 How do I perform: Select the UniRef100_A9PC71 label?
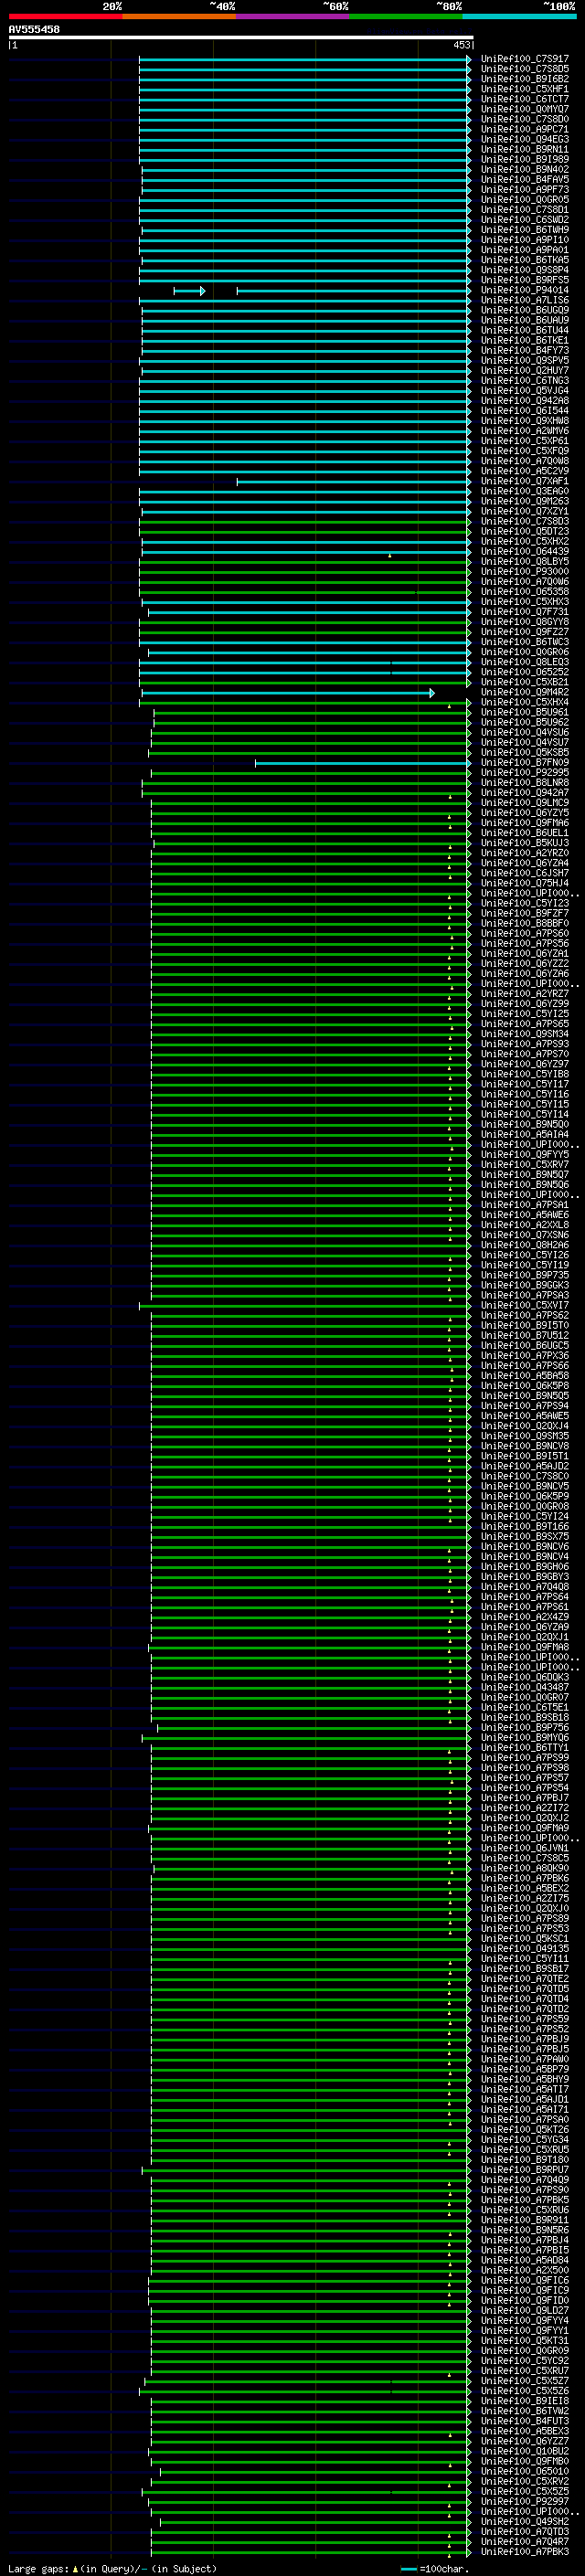tap(525, 129)
